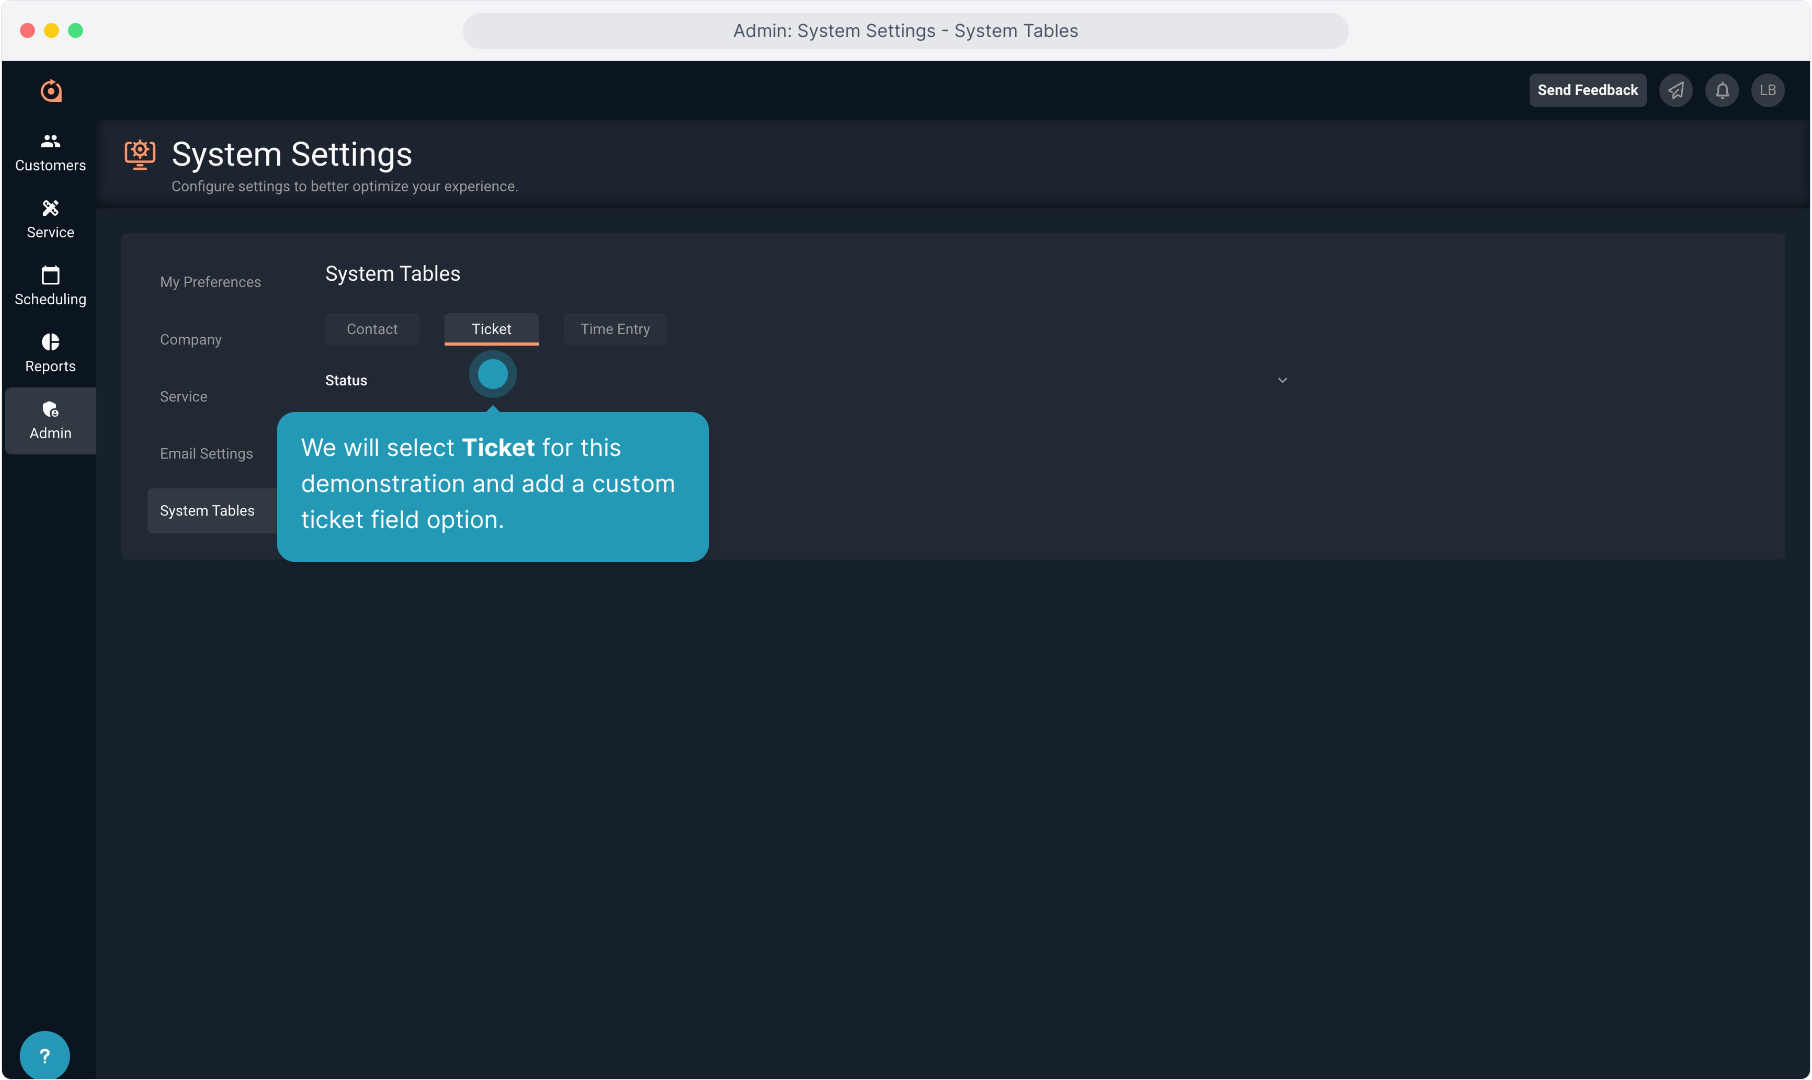Viewport: 1812px width, 1080px height.
Task: Open notifications bell
Action: [x=1722, y=90]
